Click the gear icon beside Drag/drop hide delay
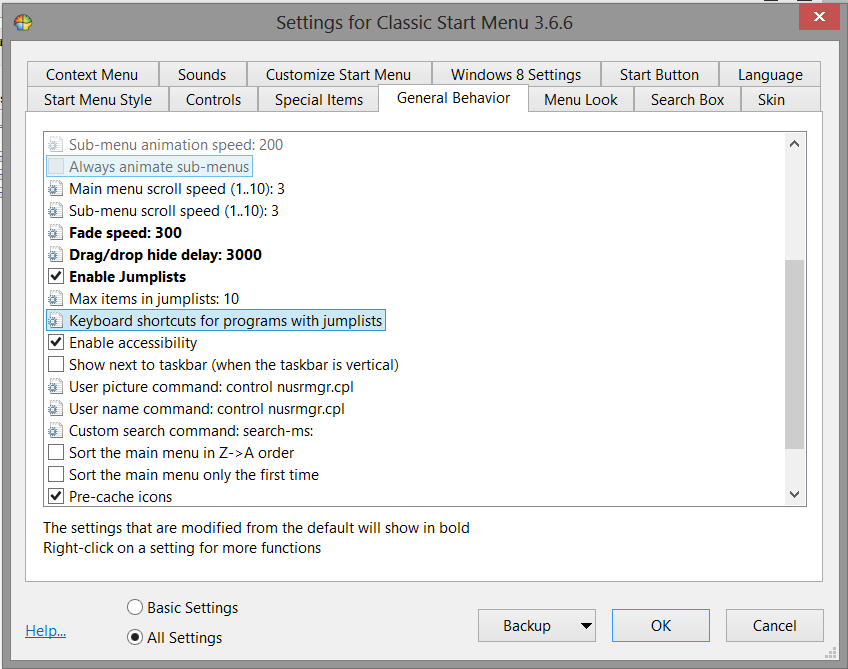The width and height of the screenshot is (848, 669). coord(56,255)
